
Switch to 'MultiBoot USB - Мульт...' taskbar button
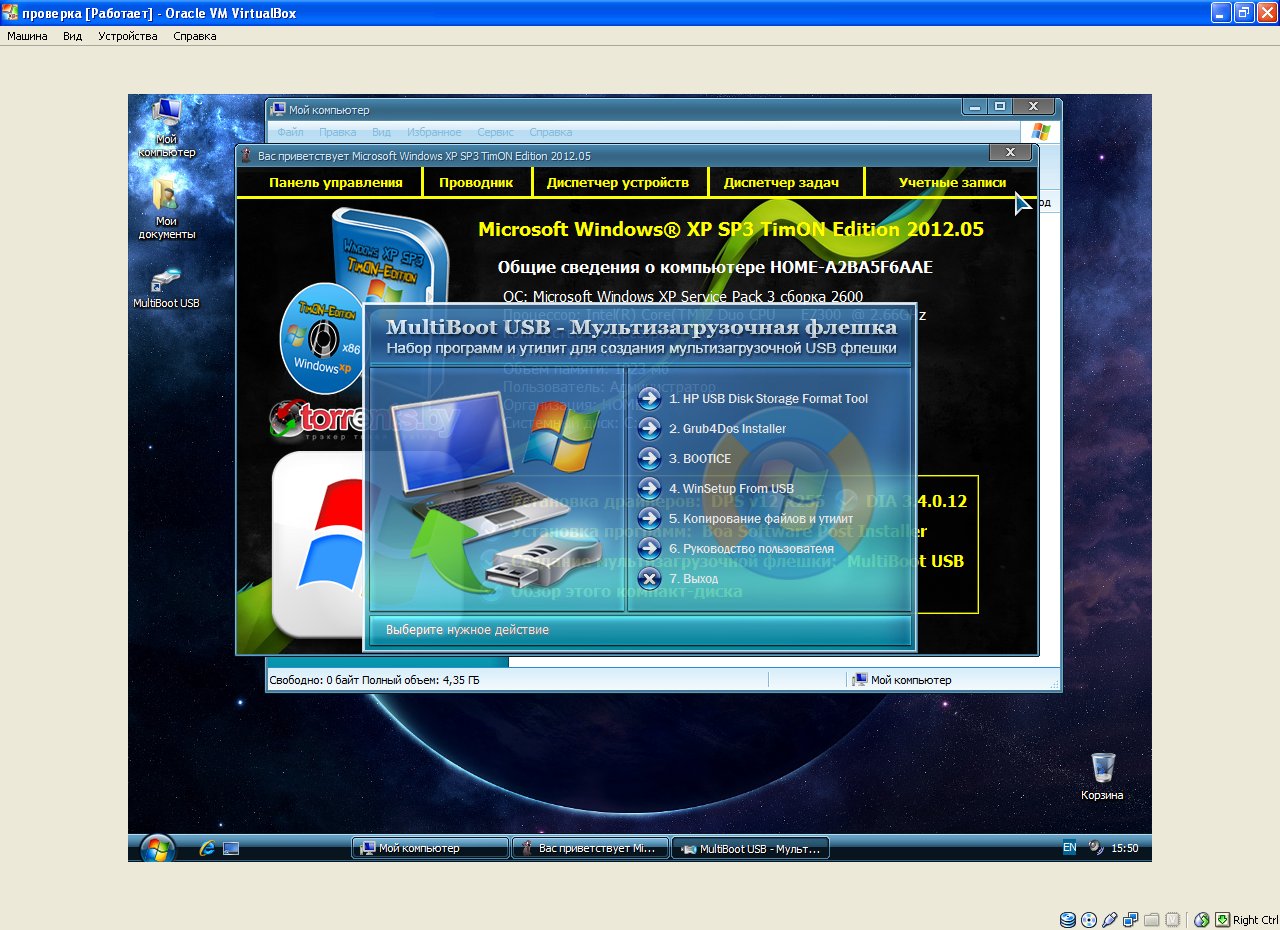click(750, 848)
